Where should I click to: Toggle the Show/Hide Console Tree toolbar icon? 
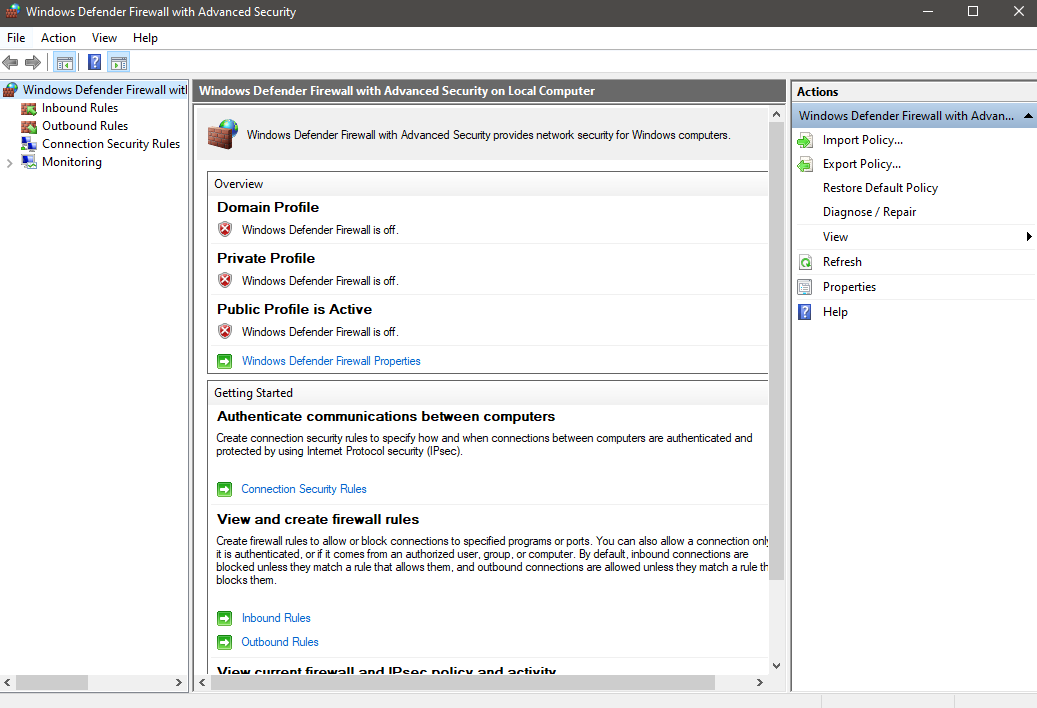pyautogui.click(x=65, y=63)
